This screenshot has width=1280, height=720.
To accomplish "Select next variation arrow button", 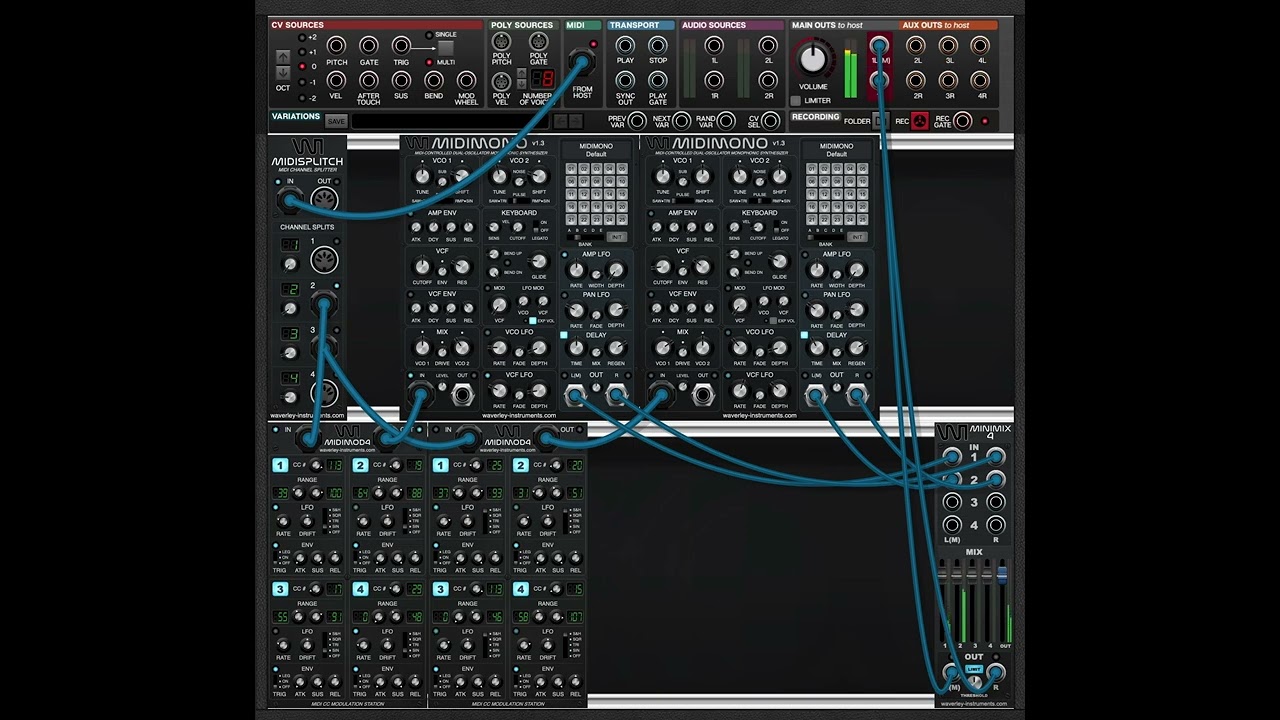I will click(576, 121).
